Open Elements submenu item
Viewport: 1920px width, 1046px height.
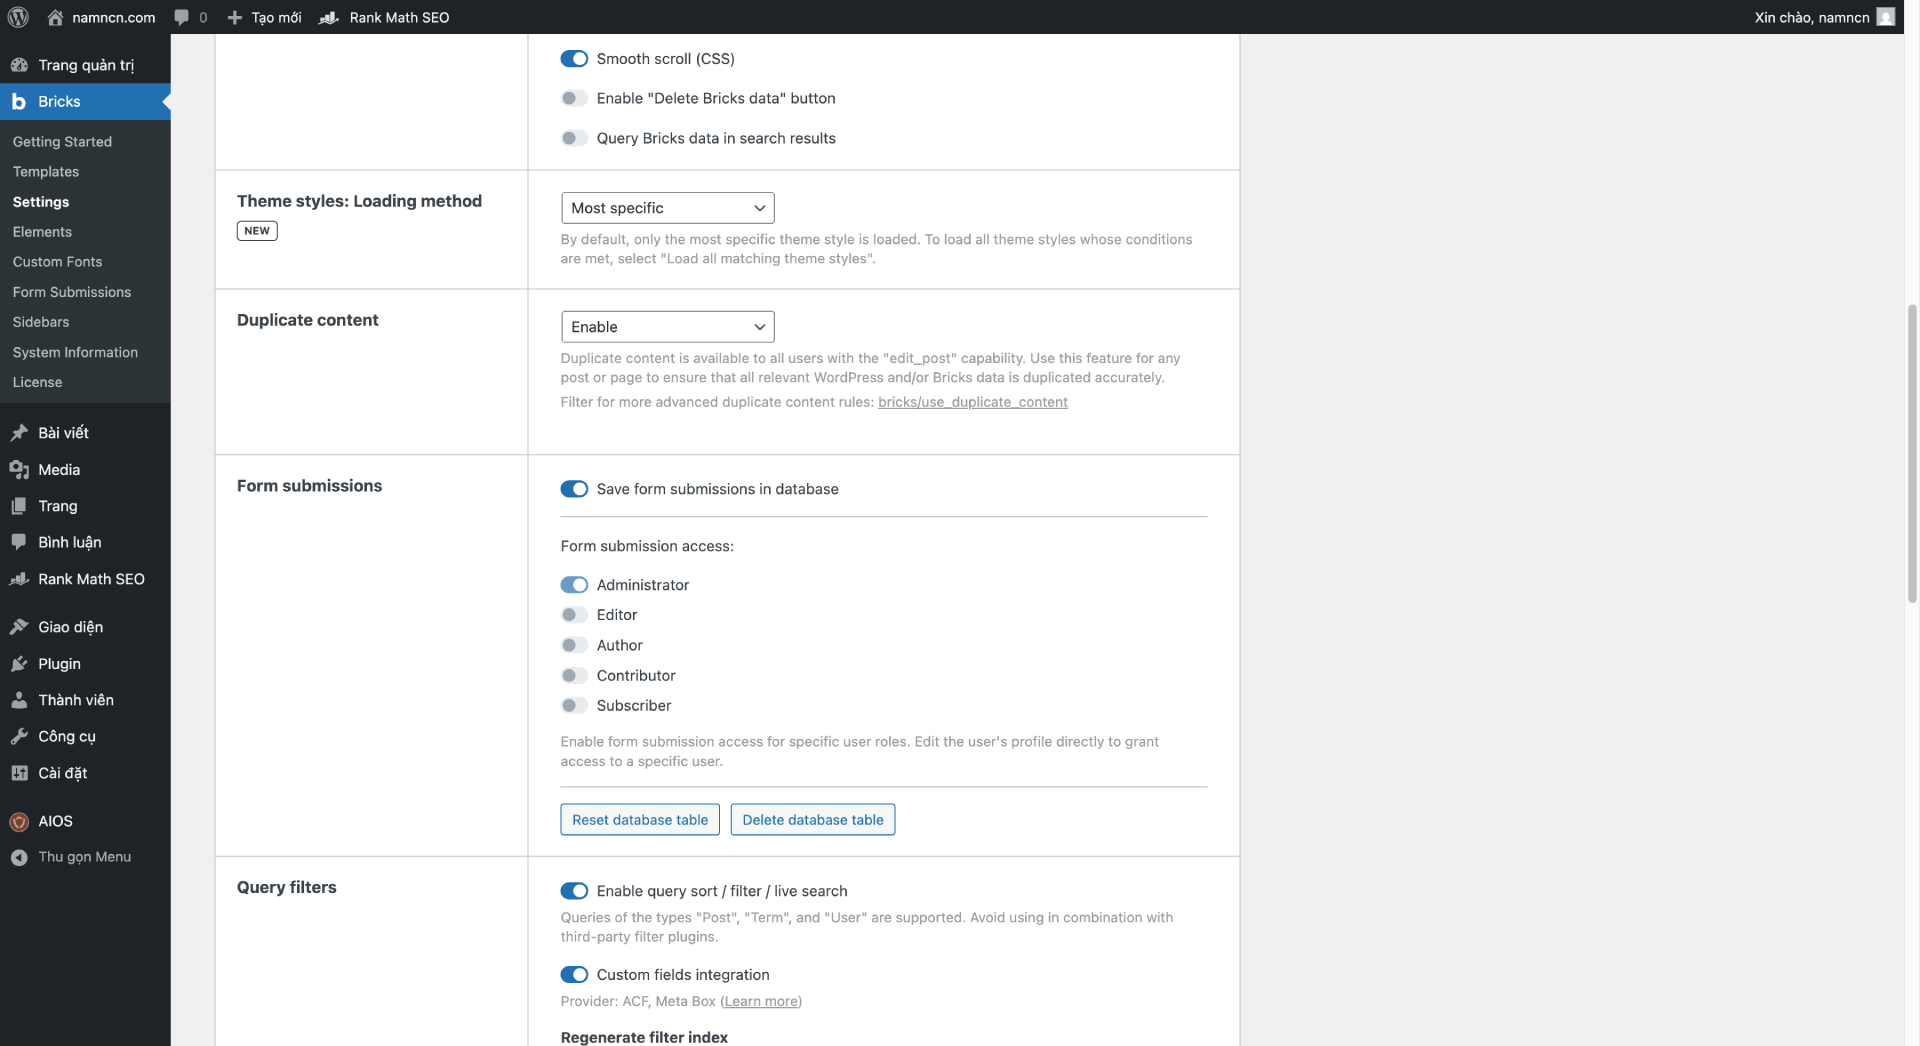(42, 232)
